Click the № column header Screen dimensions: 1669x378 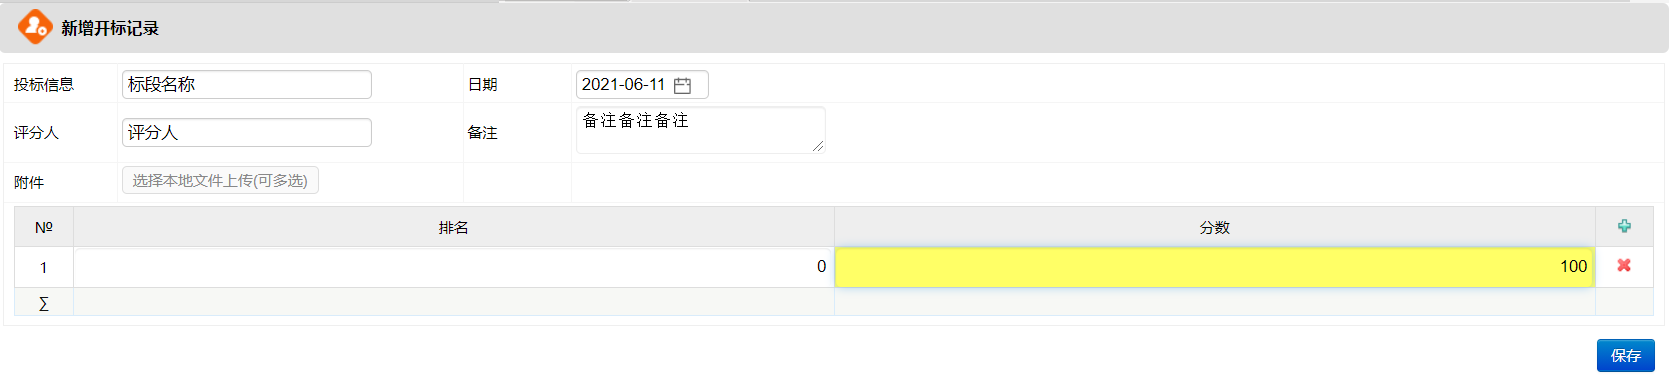[x=44, y=228]
